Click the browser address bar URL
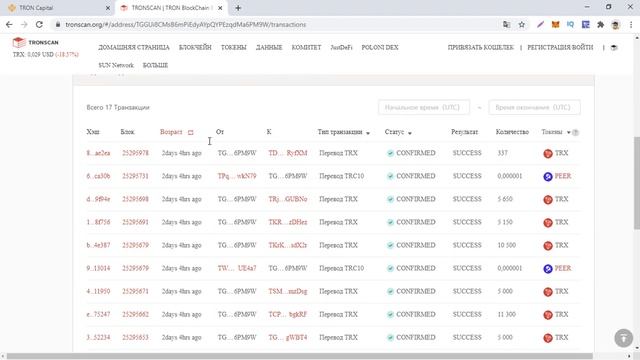 [x=186, y=24]
